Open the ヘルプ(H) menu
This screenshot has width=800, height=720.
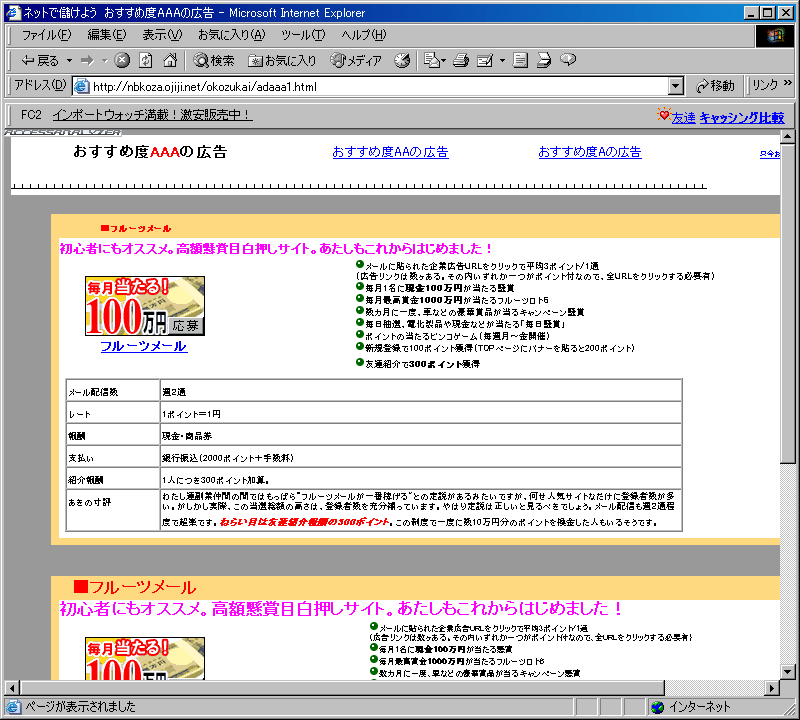point(364,35)
